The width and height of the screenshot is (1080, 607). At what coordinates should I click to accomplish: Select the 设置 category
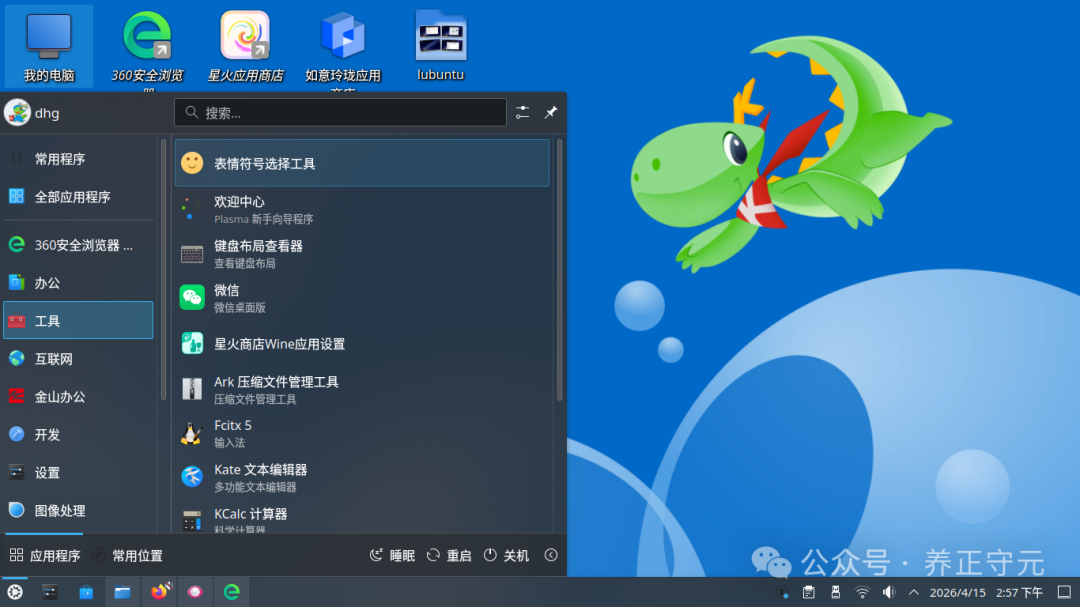pyautogui.click(x=78, y=473)
